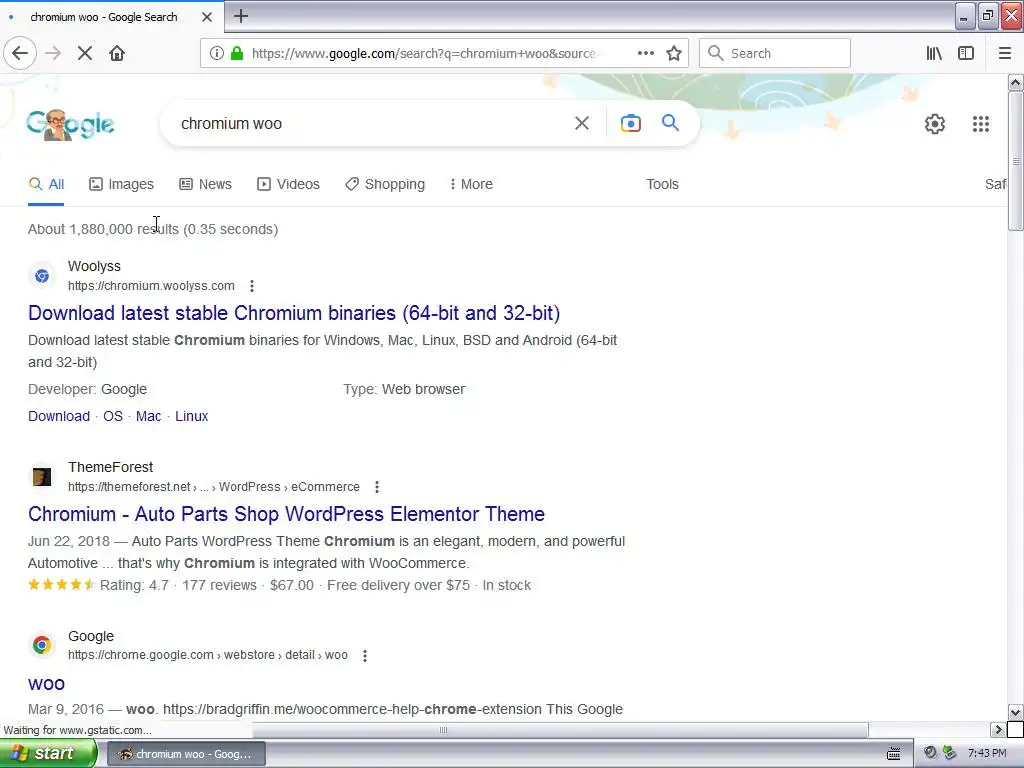Show site information icon in address bar
This screenshot has height=768, width=1024.
coord(216,53)
